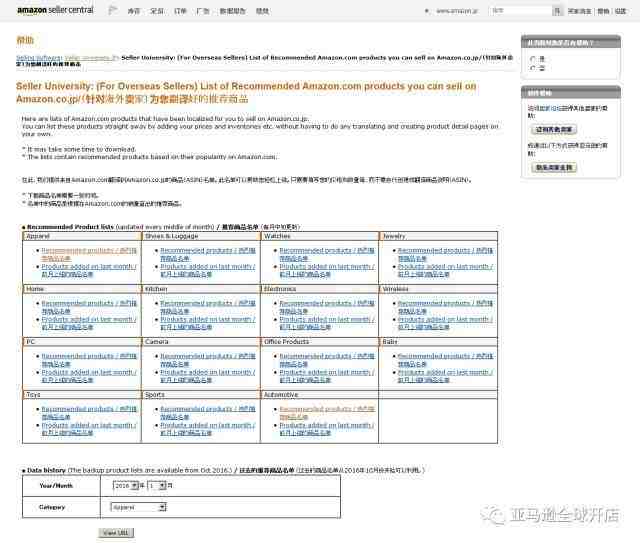Click into the header search field

click(x=520, y=11)
